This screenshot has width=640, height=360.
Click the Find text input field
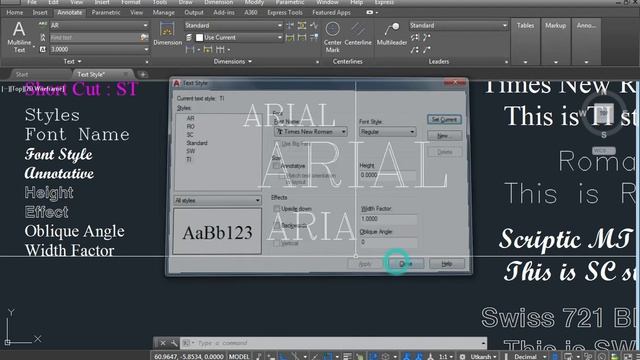(95, 38)
